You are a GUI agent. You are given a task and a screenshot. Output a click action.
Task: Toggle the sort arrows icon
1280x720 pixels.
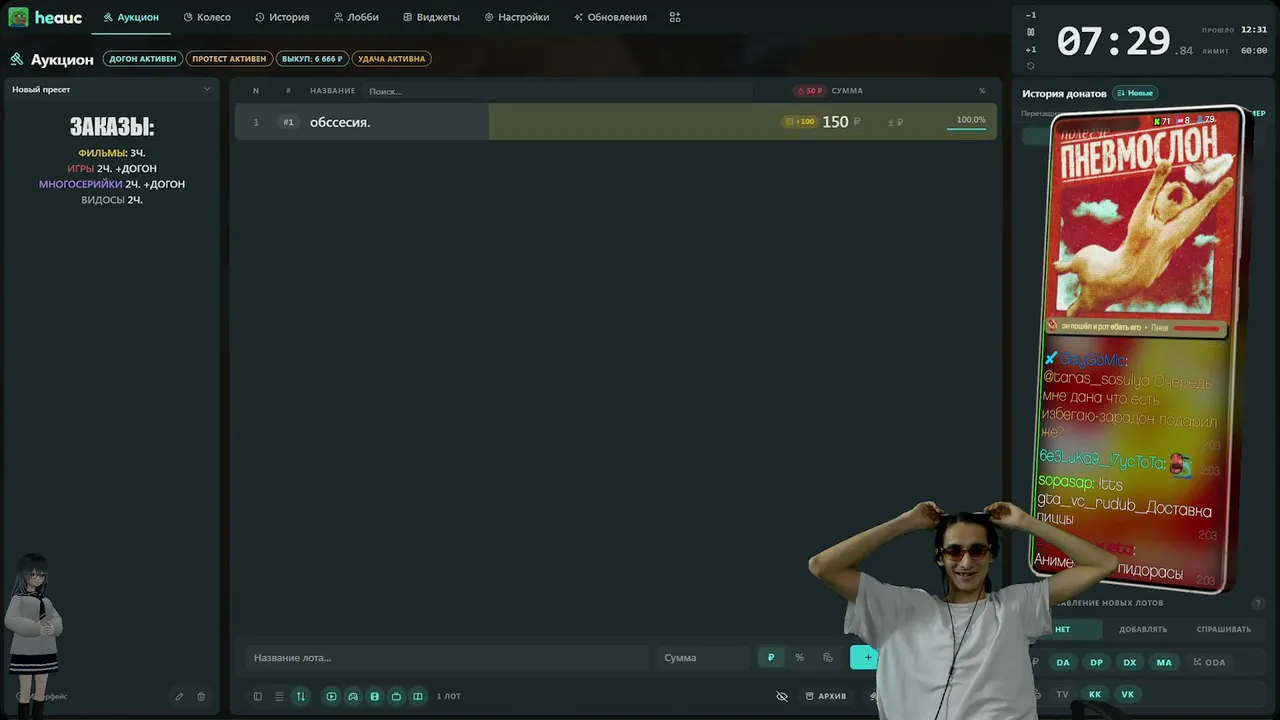(x=300, y=696)
